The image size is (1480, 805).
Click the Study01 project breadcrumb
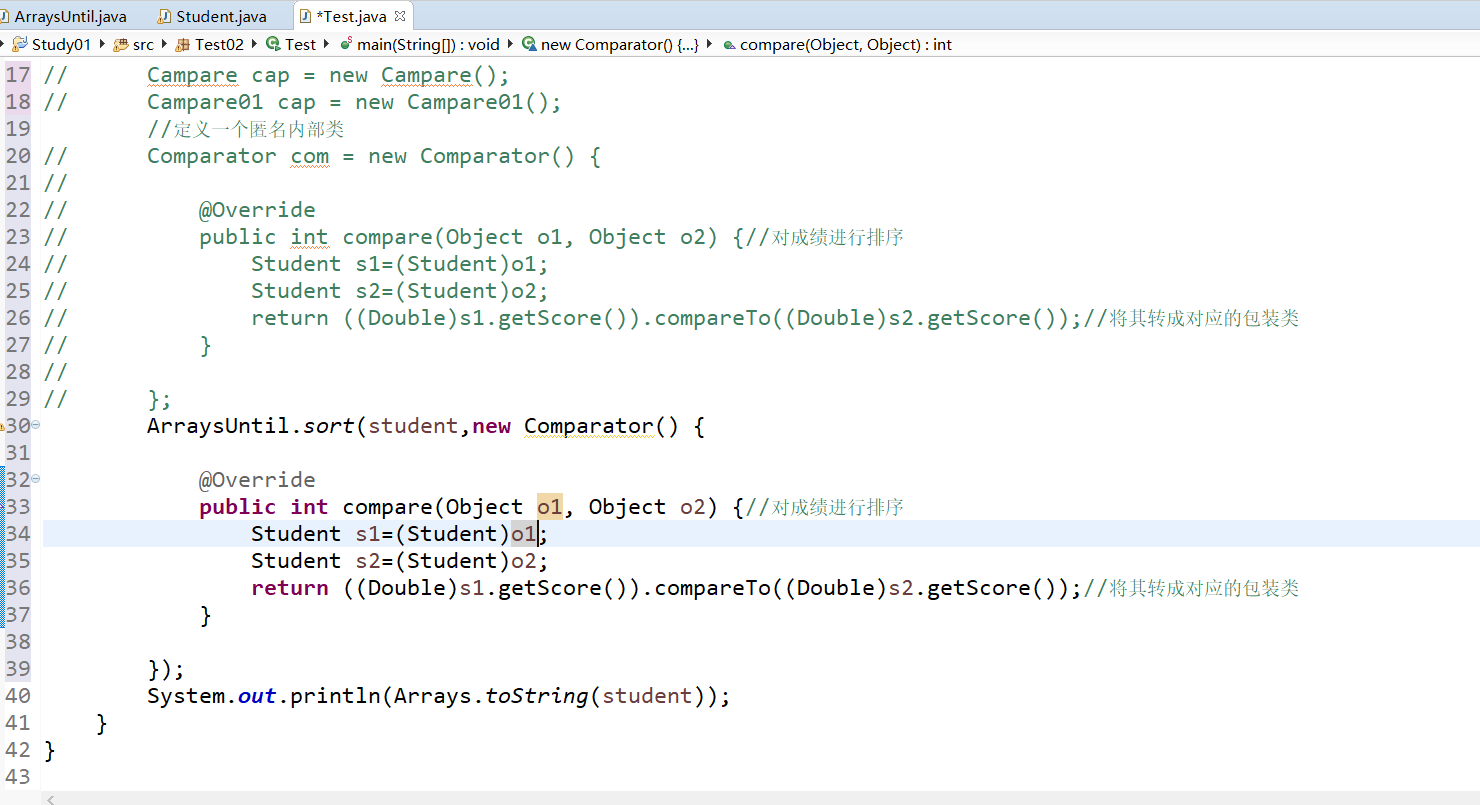[x=52, y=44]
